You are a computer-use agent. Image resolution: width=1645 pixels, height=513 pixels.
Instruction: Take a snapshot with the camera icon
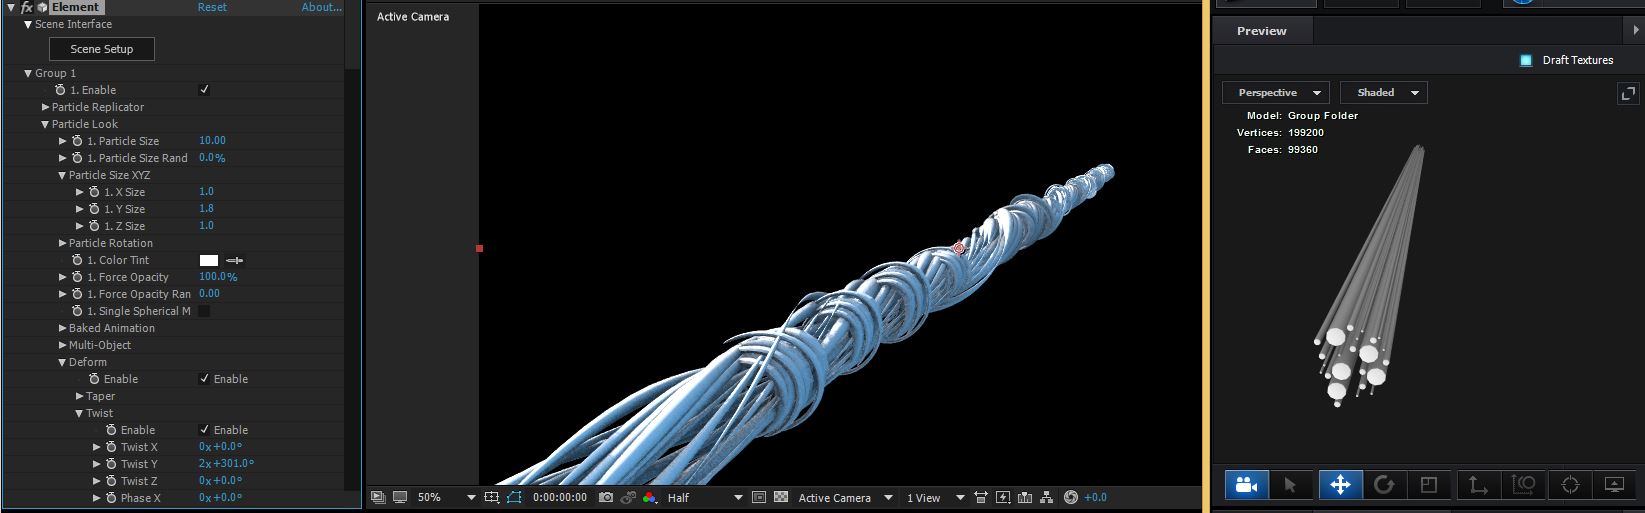click(x=606, y=497)
